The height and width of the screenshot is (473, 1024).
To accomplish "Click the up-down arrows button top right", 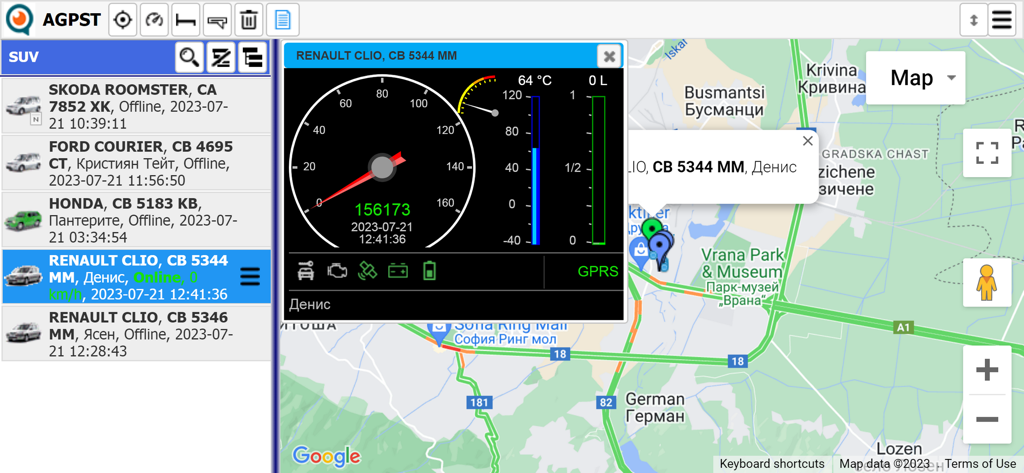I will point(974,20).
